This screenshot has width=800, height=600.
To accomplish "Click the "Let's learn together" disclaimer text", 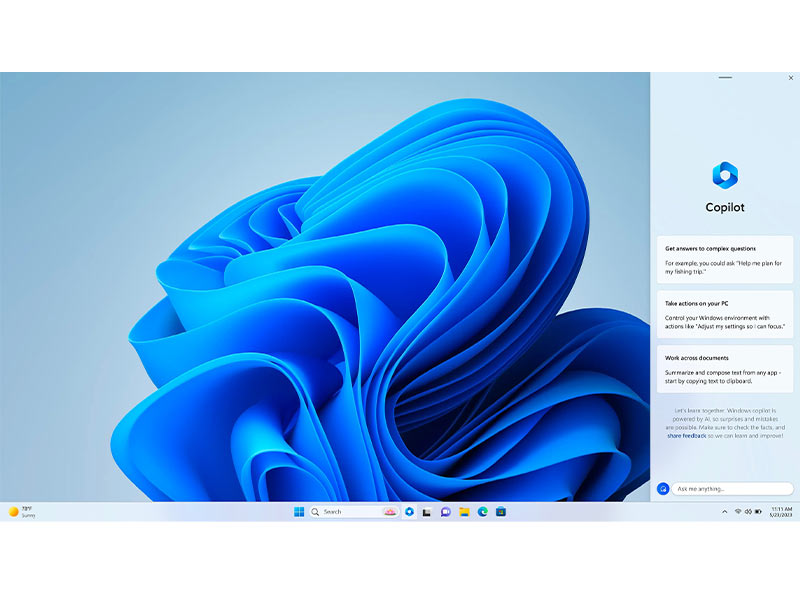I will point(725,423).
